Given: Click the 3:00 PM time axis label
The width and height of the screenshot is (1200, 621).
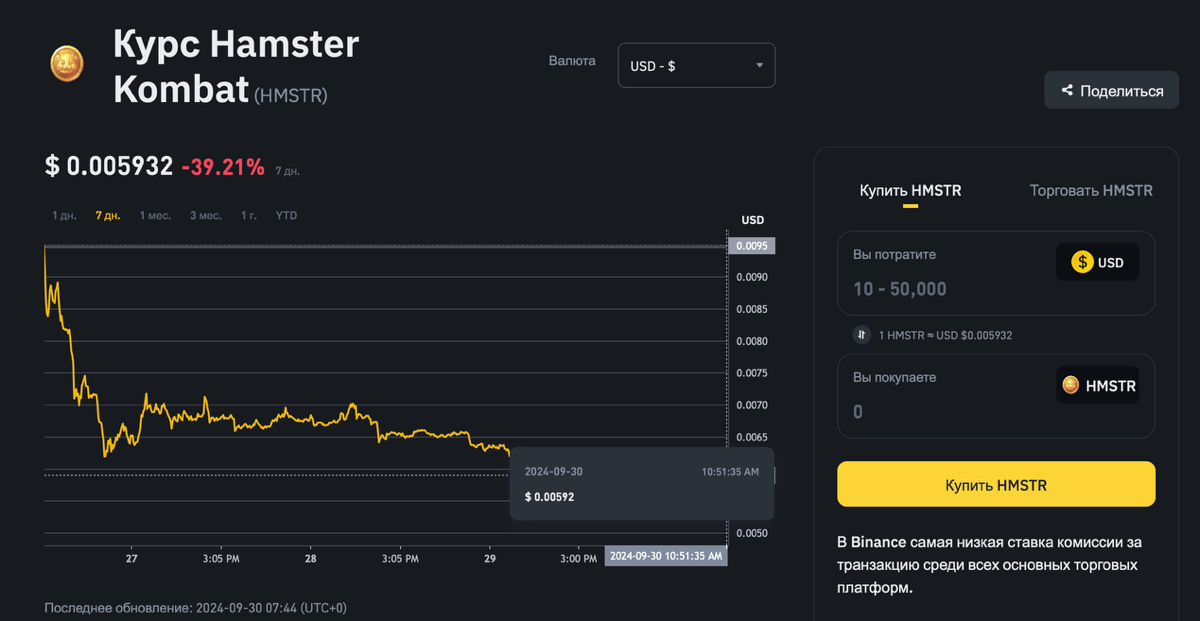Looking at the screenshot, I should [x=579, y=558].
